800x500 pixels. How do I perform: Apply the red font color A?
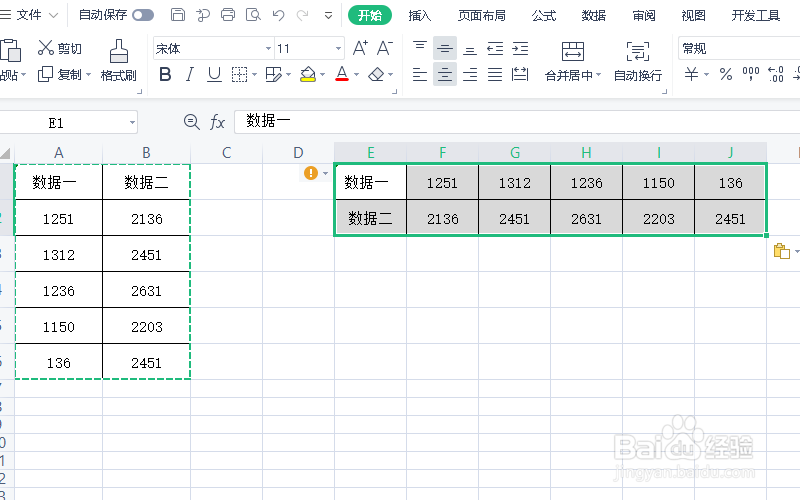point(342,74)
